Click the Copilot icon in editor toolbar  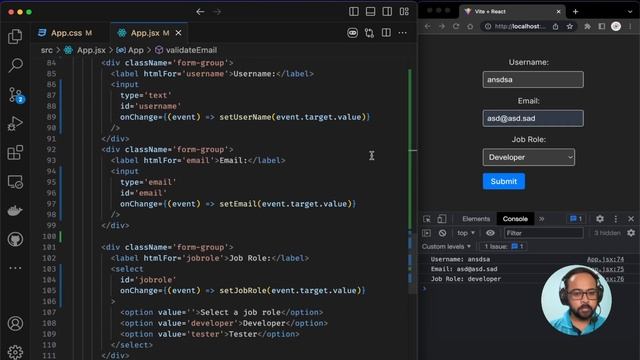point(352,33)
